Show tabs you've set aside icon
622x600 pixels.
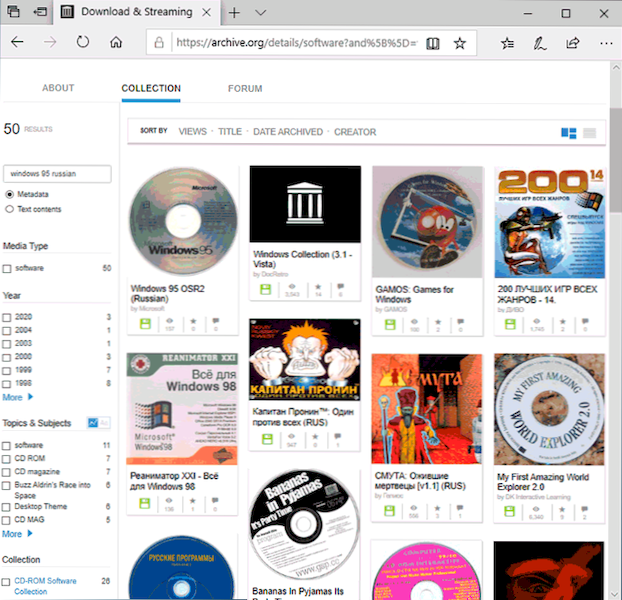click(x=13, y=12)
